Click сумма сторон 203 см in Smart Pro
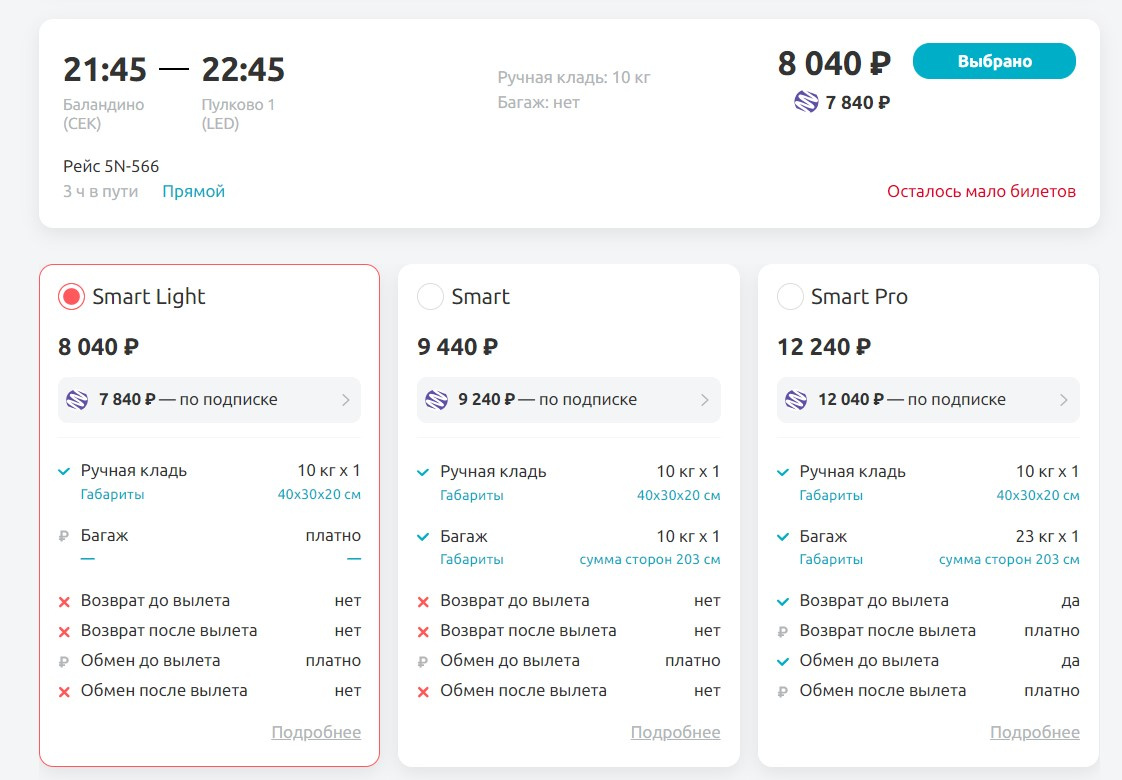The image size is (1122, 780). (x=1009, y=560)
